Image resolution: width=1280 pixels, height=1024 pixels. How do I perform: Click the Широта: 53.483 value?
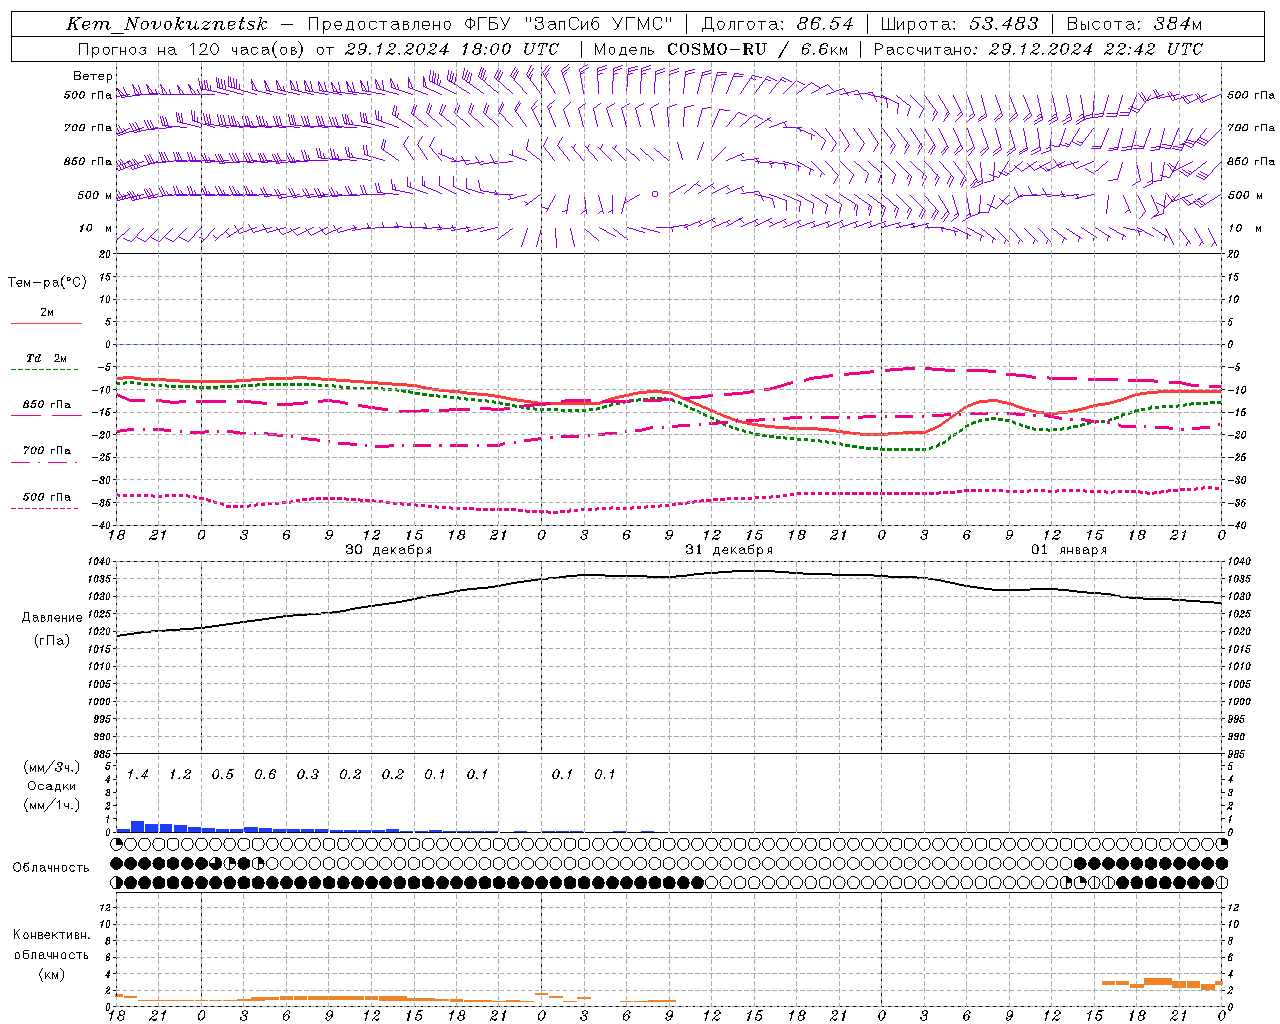point(960,24)
